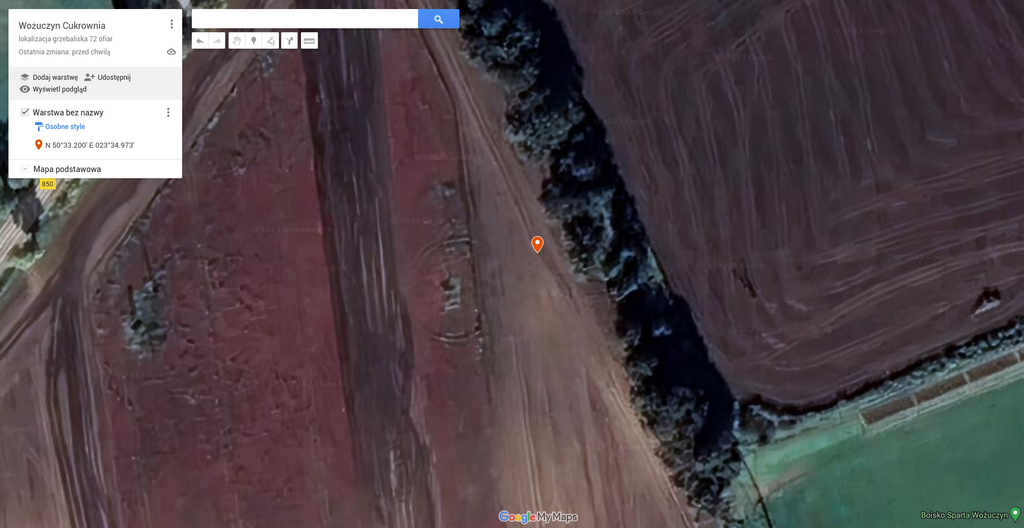Select the Measure distances ruler tool

pos(309,41)
